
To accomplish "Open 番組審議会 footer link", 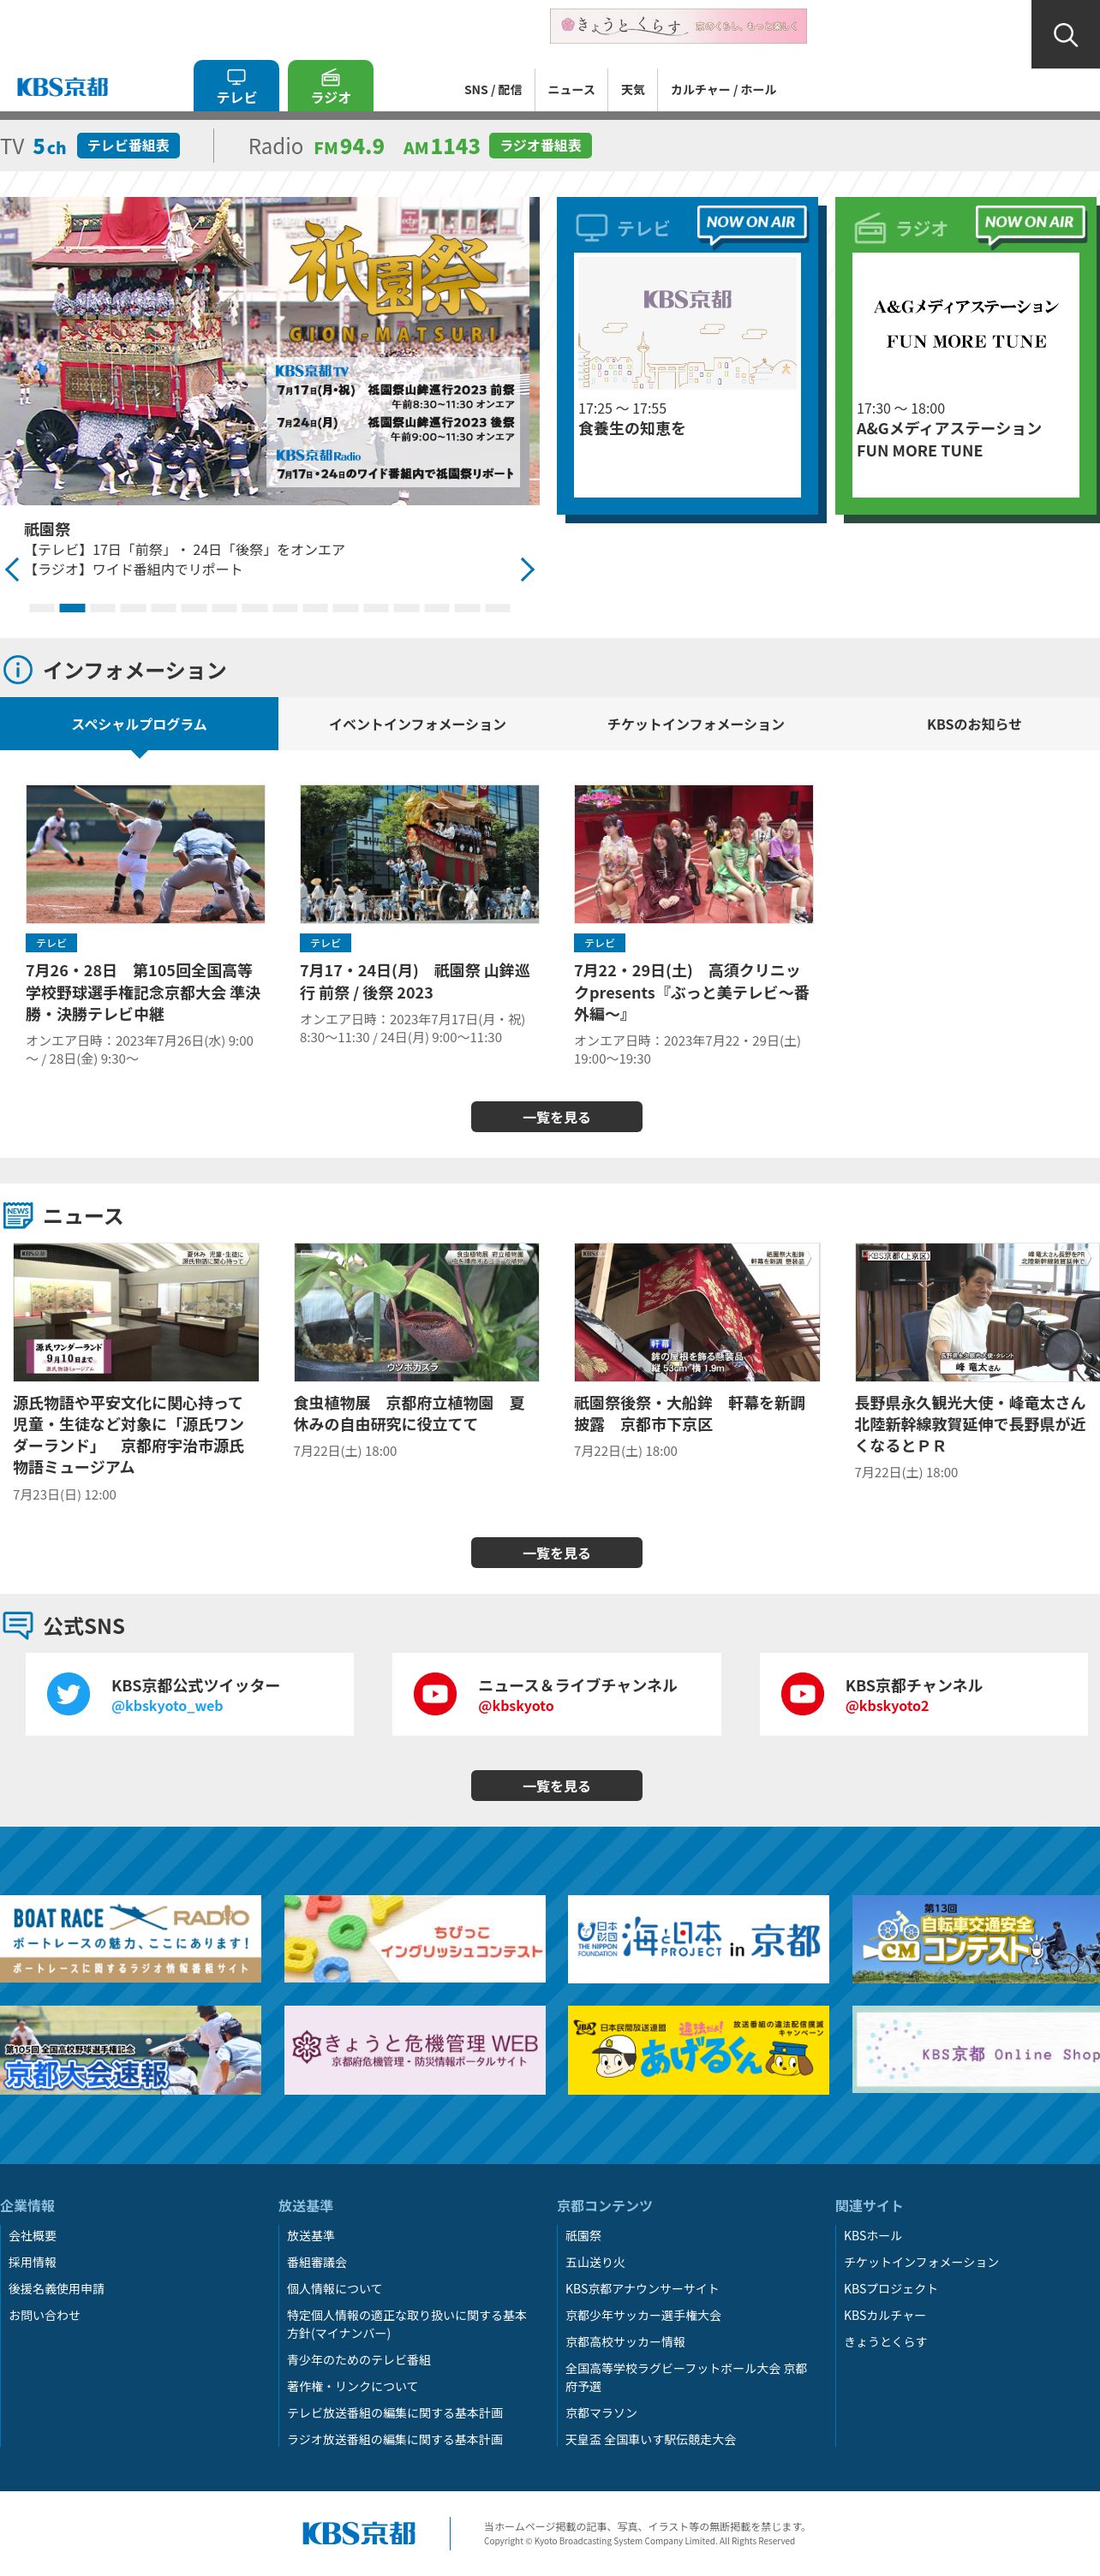I will (x=316, y=2262).
